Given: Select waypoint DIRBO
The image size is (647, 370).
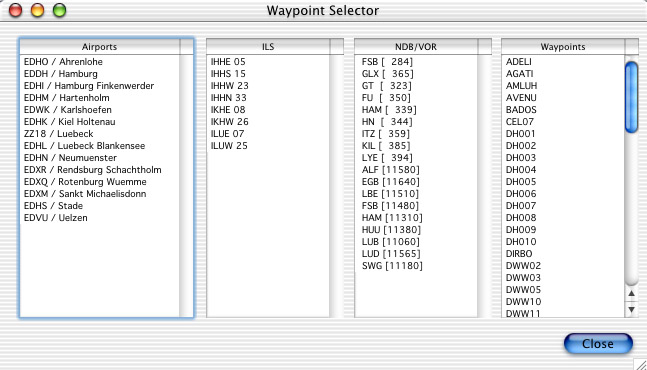Looking at the screenshot, I should [519, 253].
